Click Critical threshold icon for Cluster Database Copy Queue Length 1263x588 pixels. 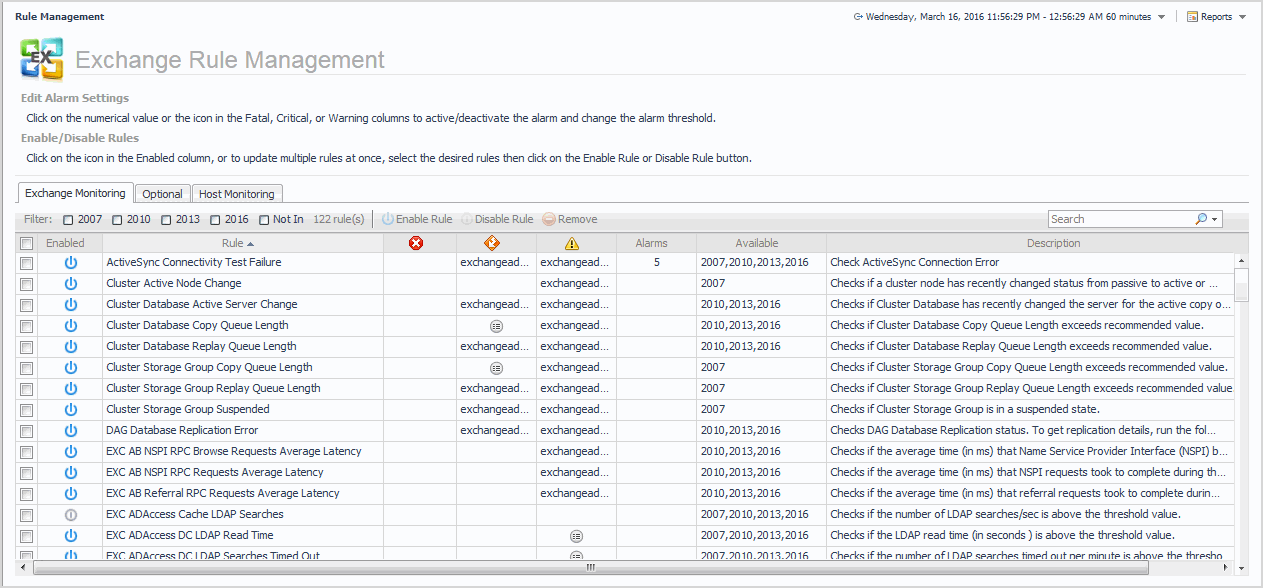click(x=496, y=326)
